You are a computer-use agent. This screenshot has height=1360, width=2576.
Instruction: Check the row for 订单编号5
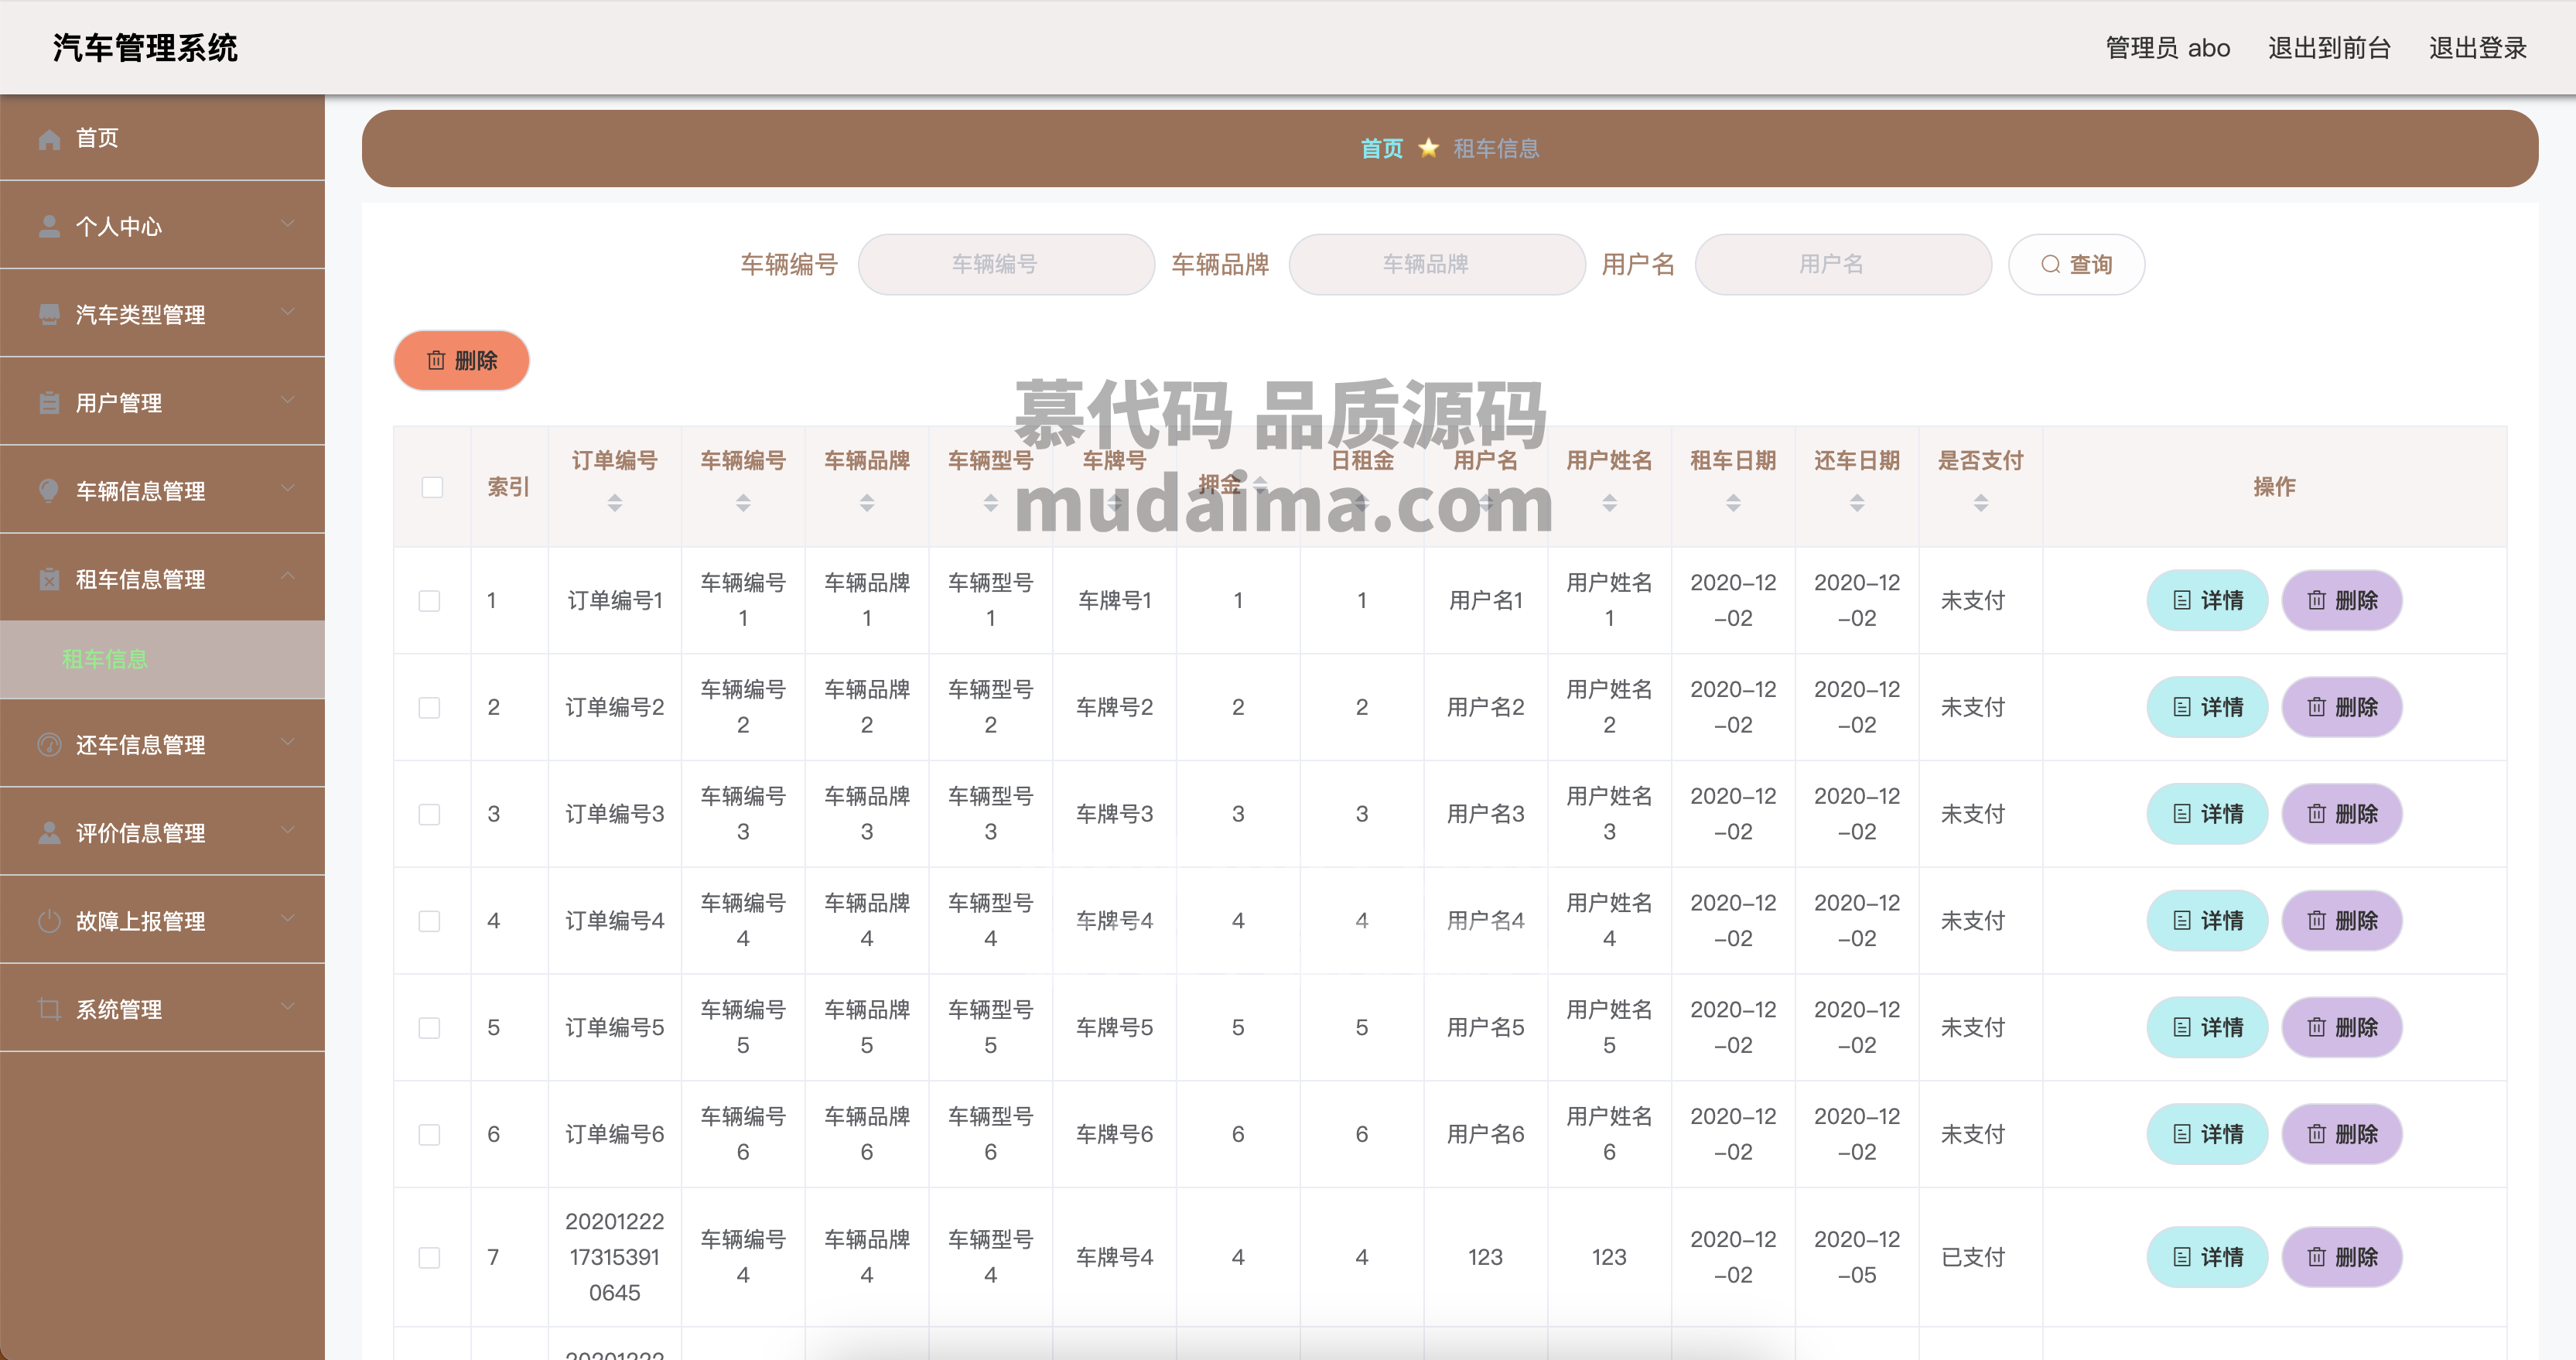(429, 1028)
